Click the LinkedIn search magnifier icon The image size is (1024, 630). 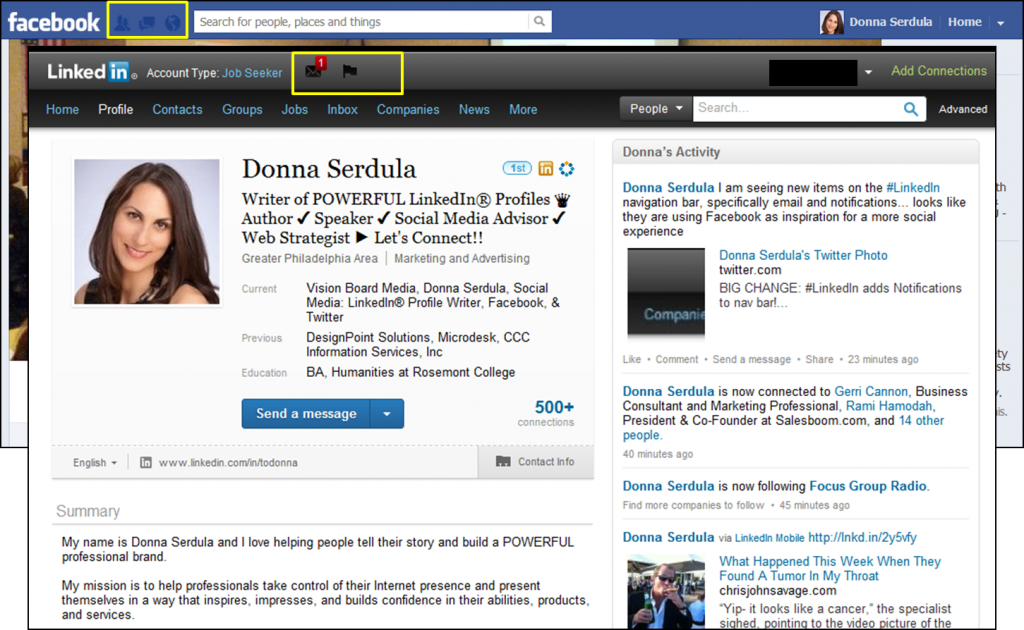910,109
